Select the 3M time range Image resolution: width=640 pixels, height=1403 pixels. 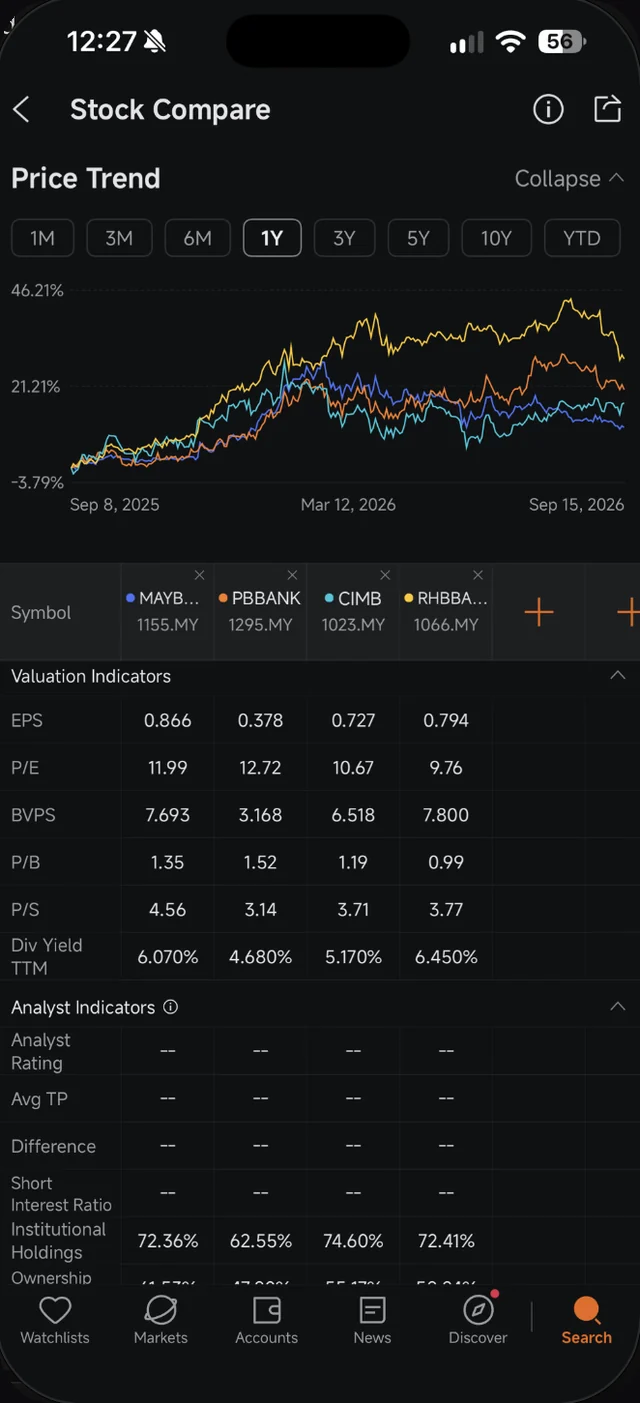point(119,238)
